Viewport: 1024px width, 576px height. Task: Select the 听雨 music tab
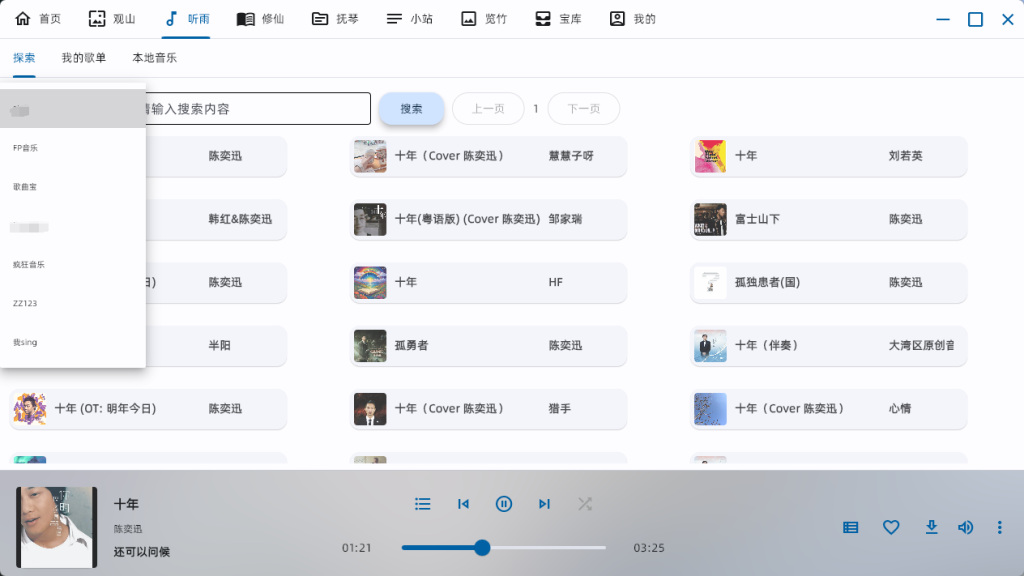(186, 19)
